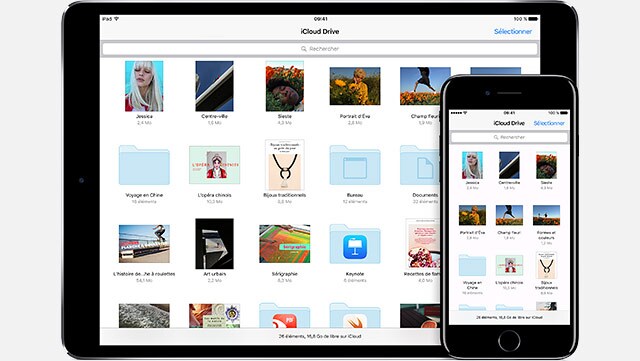Open the Bureau folder on iPad

tap(355, 165)
